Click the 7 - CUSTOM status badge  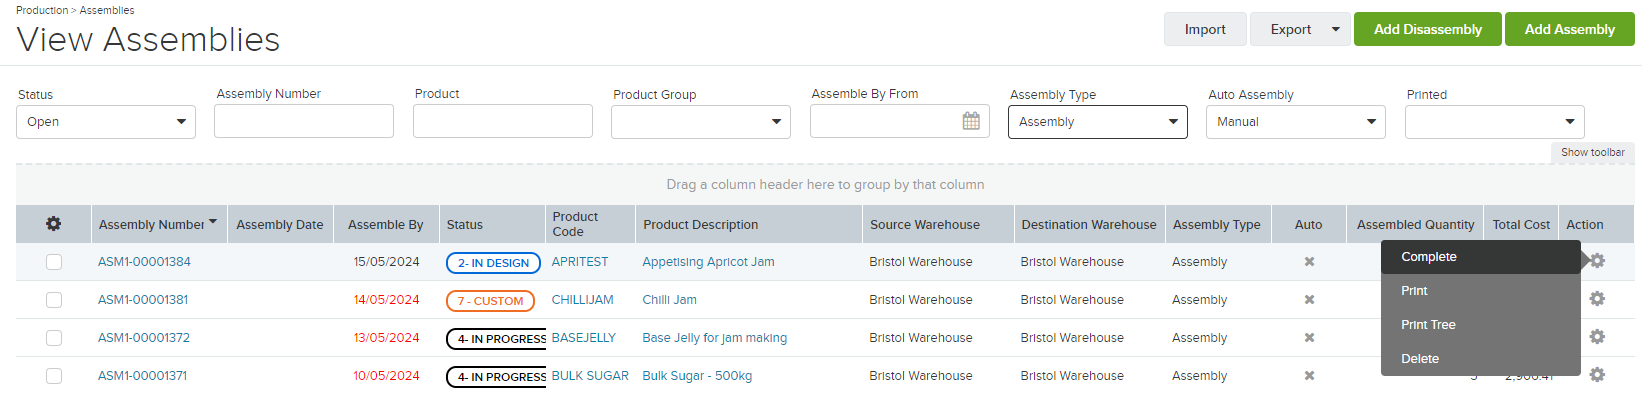[490, 301]
